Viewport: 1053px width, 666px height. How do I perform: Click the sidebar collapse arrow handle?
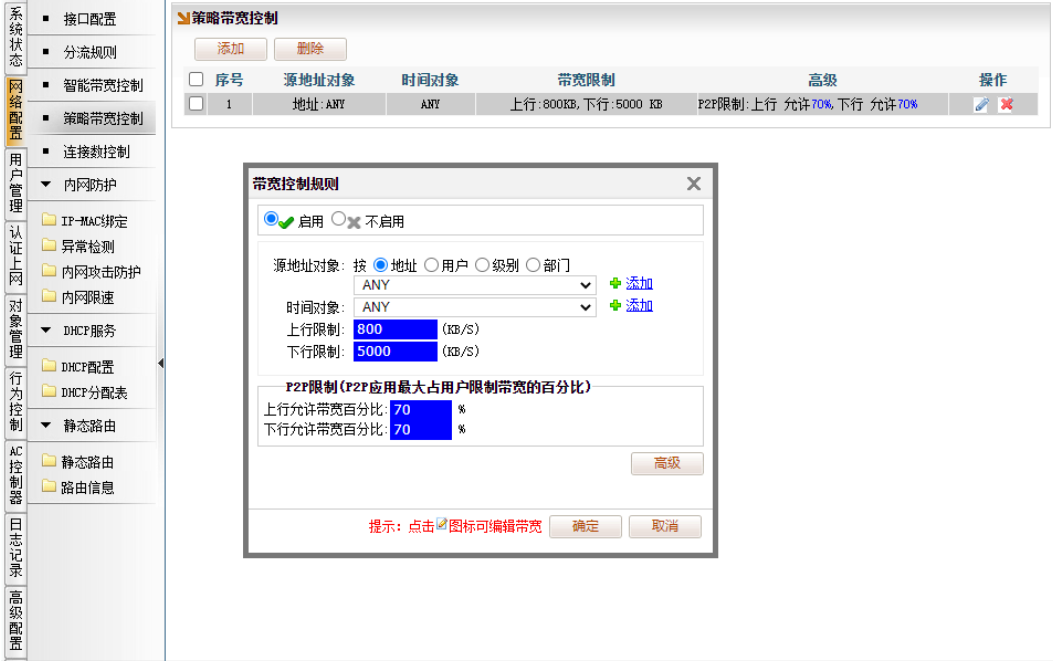(161, 363)
